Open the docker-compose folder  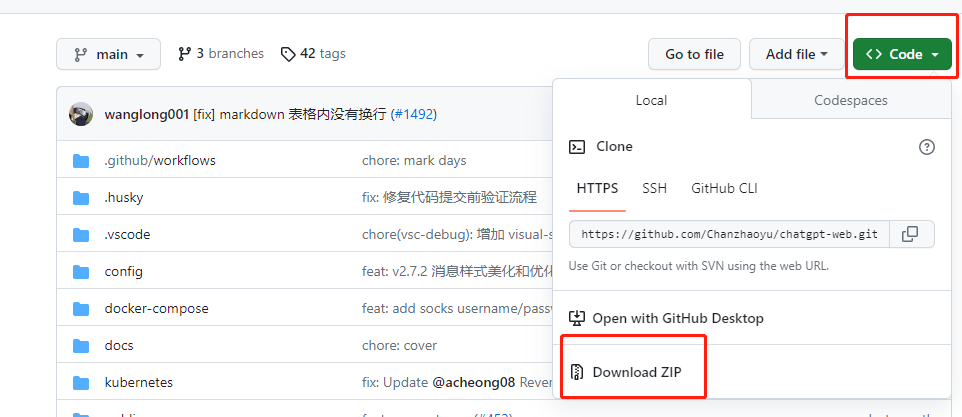click(156, 308)
